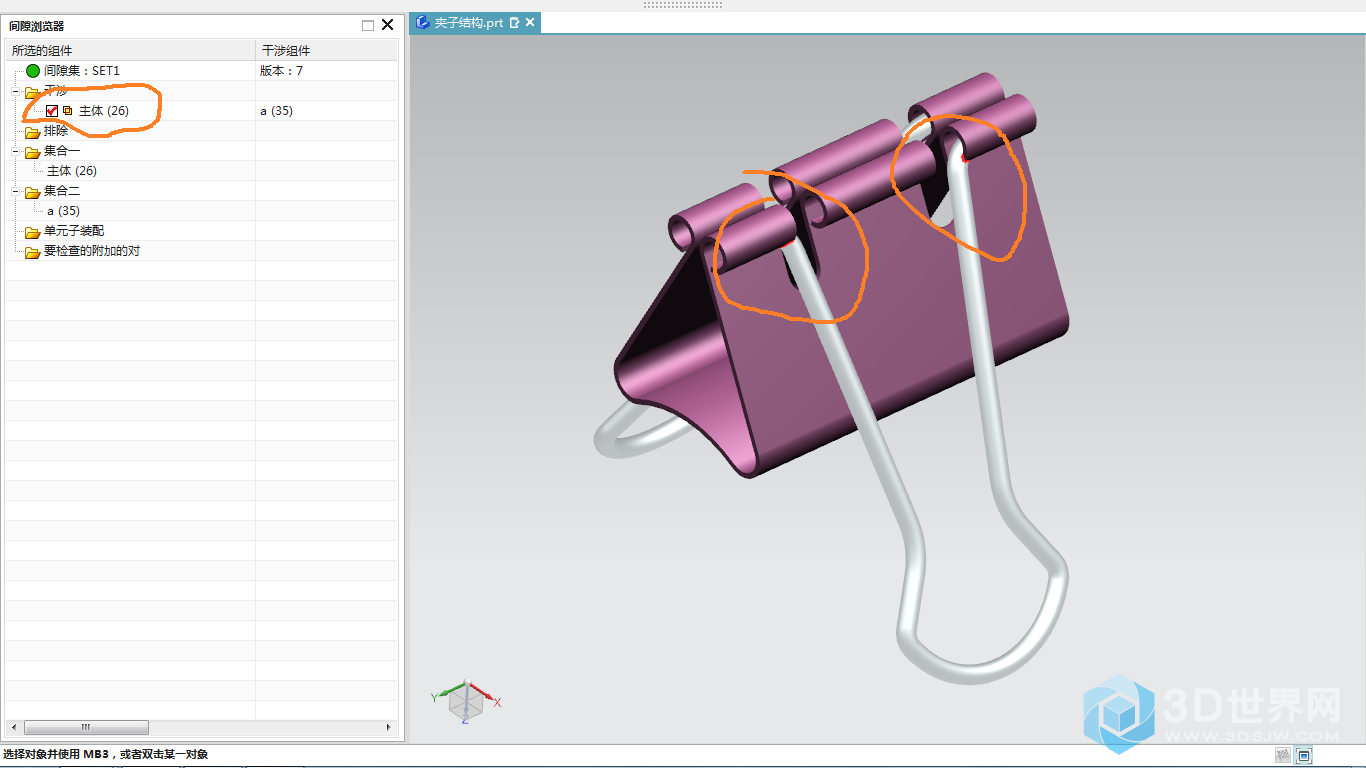The image size is (1366, 768).
Task: Click the horizontal scrollbar thumb in the browser panel
Action: coord(86,728)
